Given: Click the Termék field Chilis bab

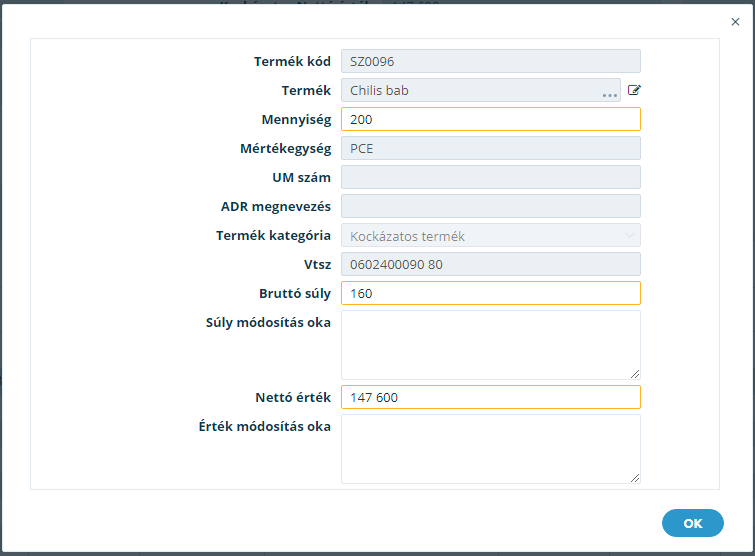Looking at the screenshot, I should (x=481, y=90).
